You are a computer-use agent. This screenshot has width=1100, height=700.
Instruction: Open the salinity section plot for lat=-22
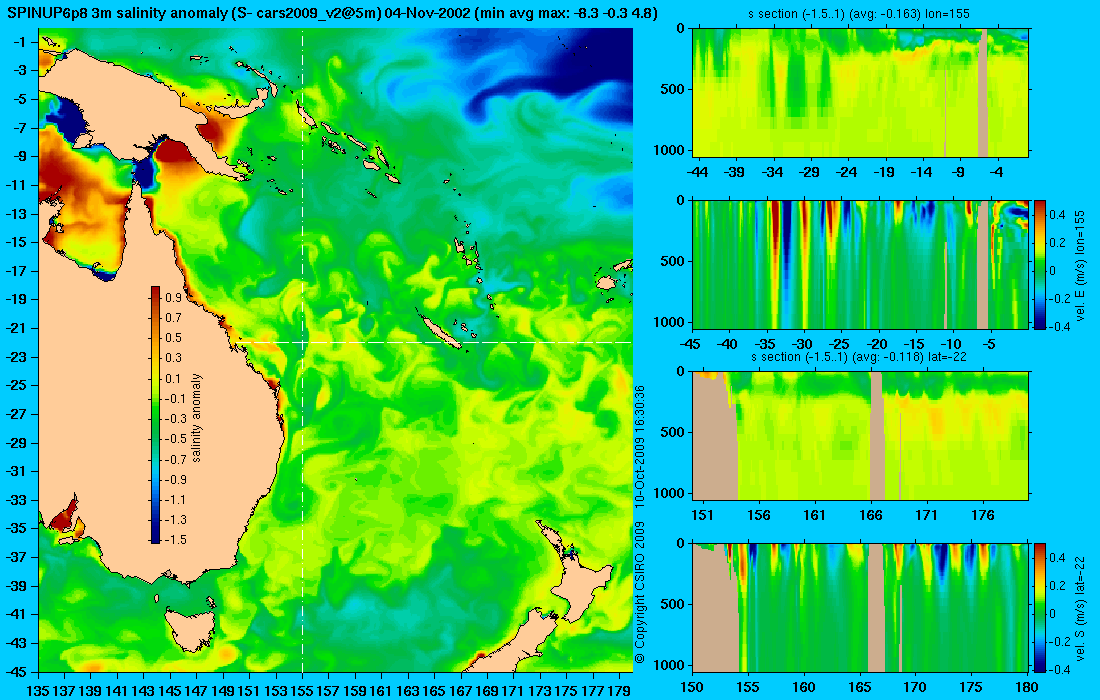click(860, 436)
